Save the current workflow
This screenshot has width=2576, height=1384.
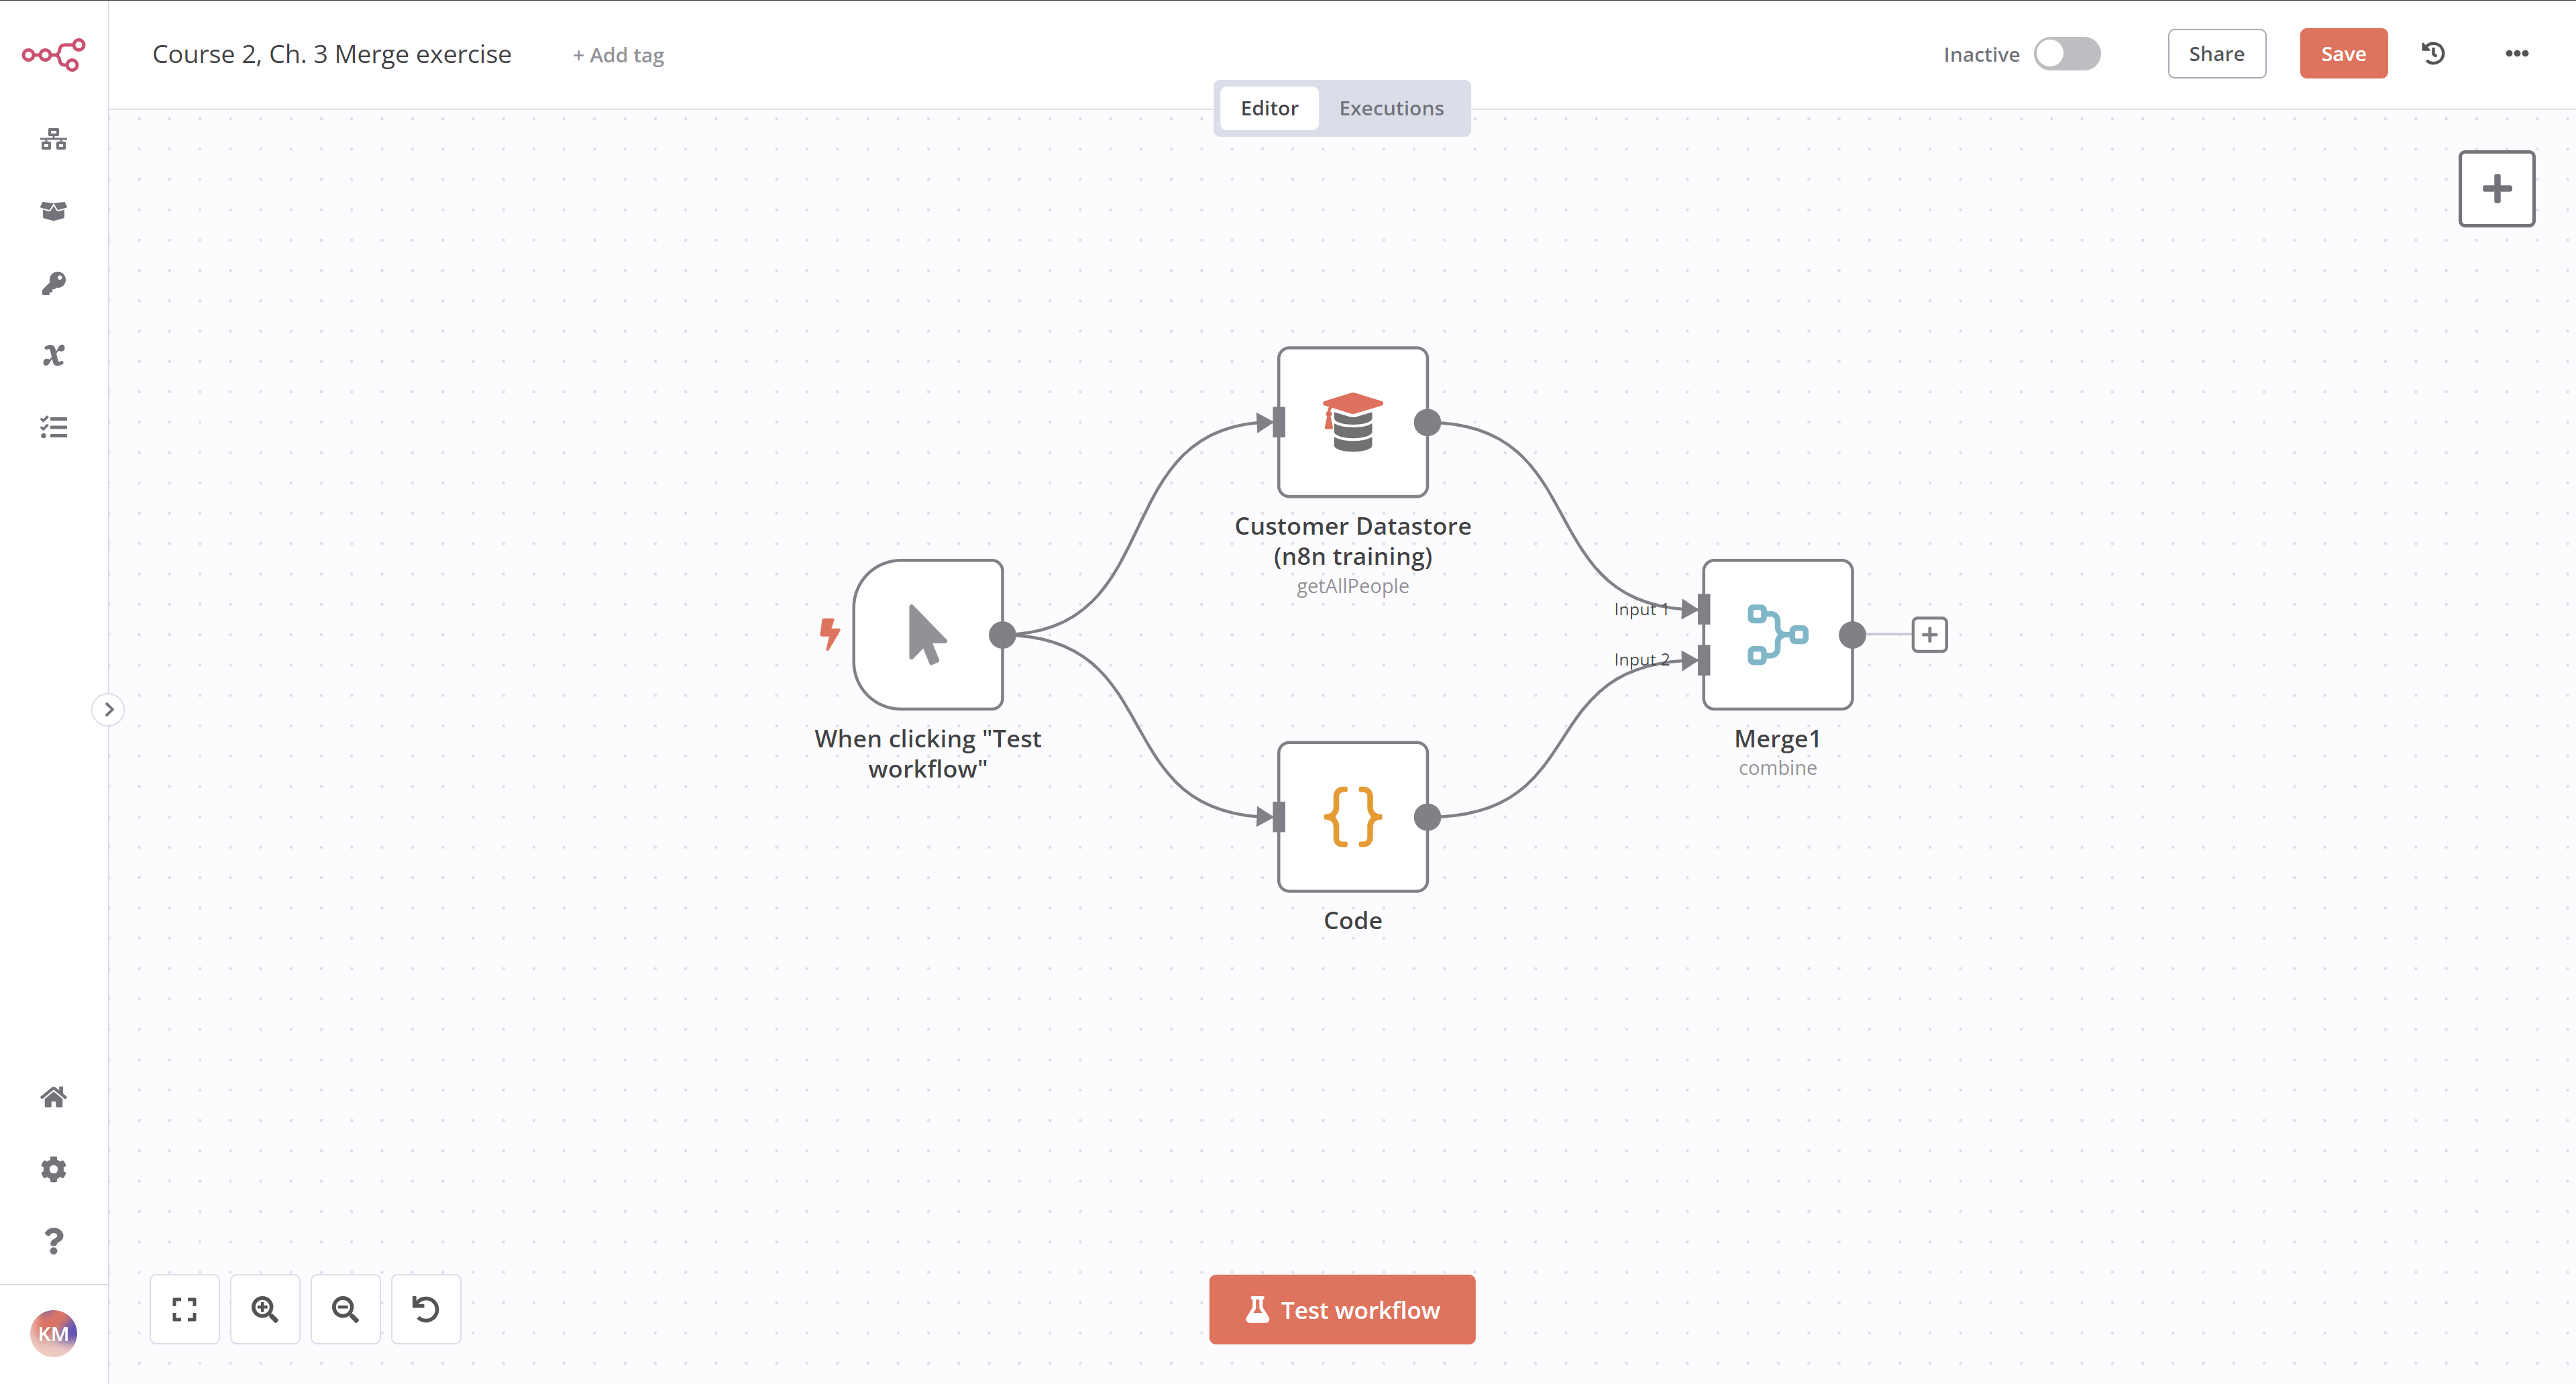click(x=2343, y=53)
